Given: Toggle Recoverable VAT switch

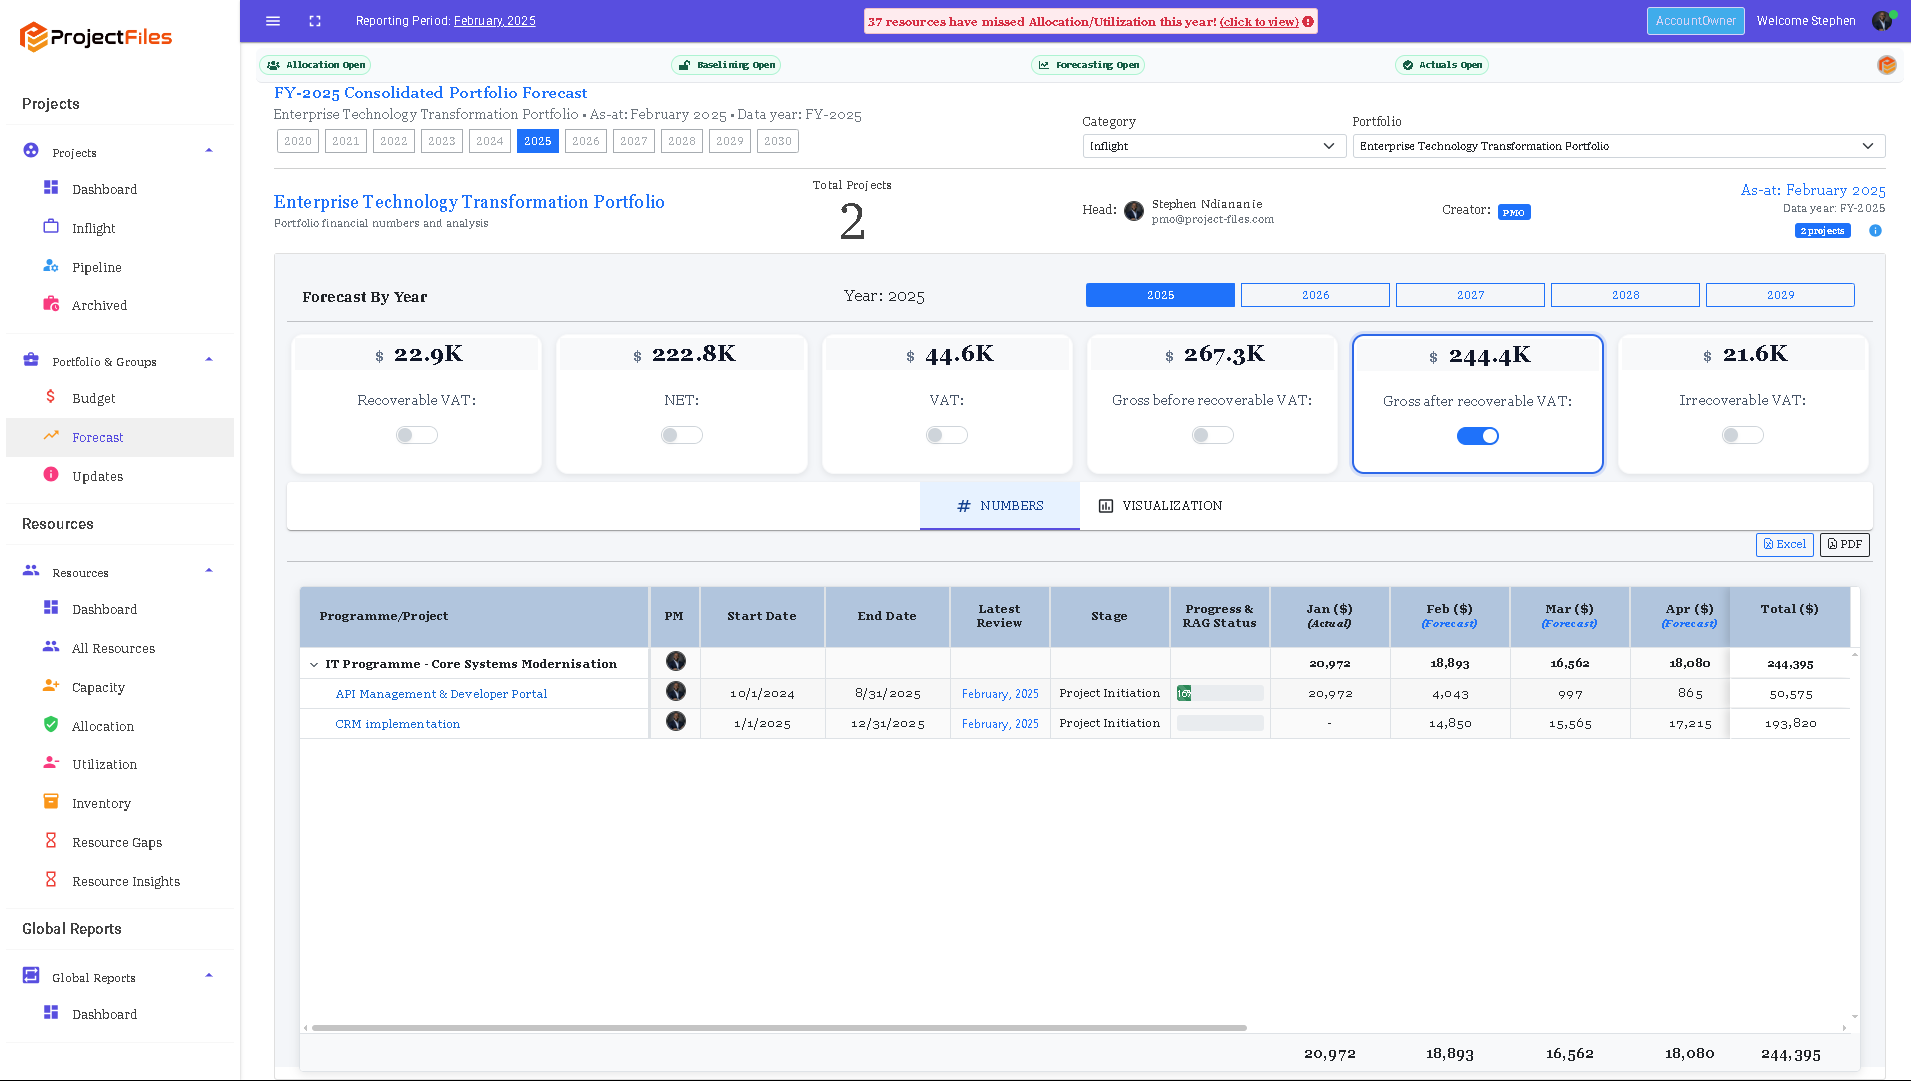Looking at the screenshot, I should click(x=416, y=435).
